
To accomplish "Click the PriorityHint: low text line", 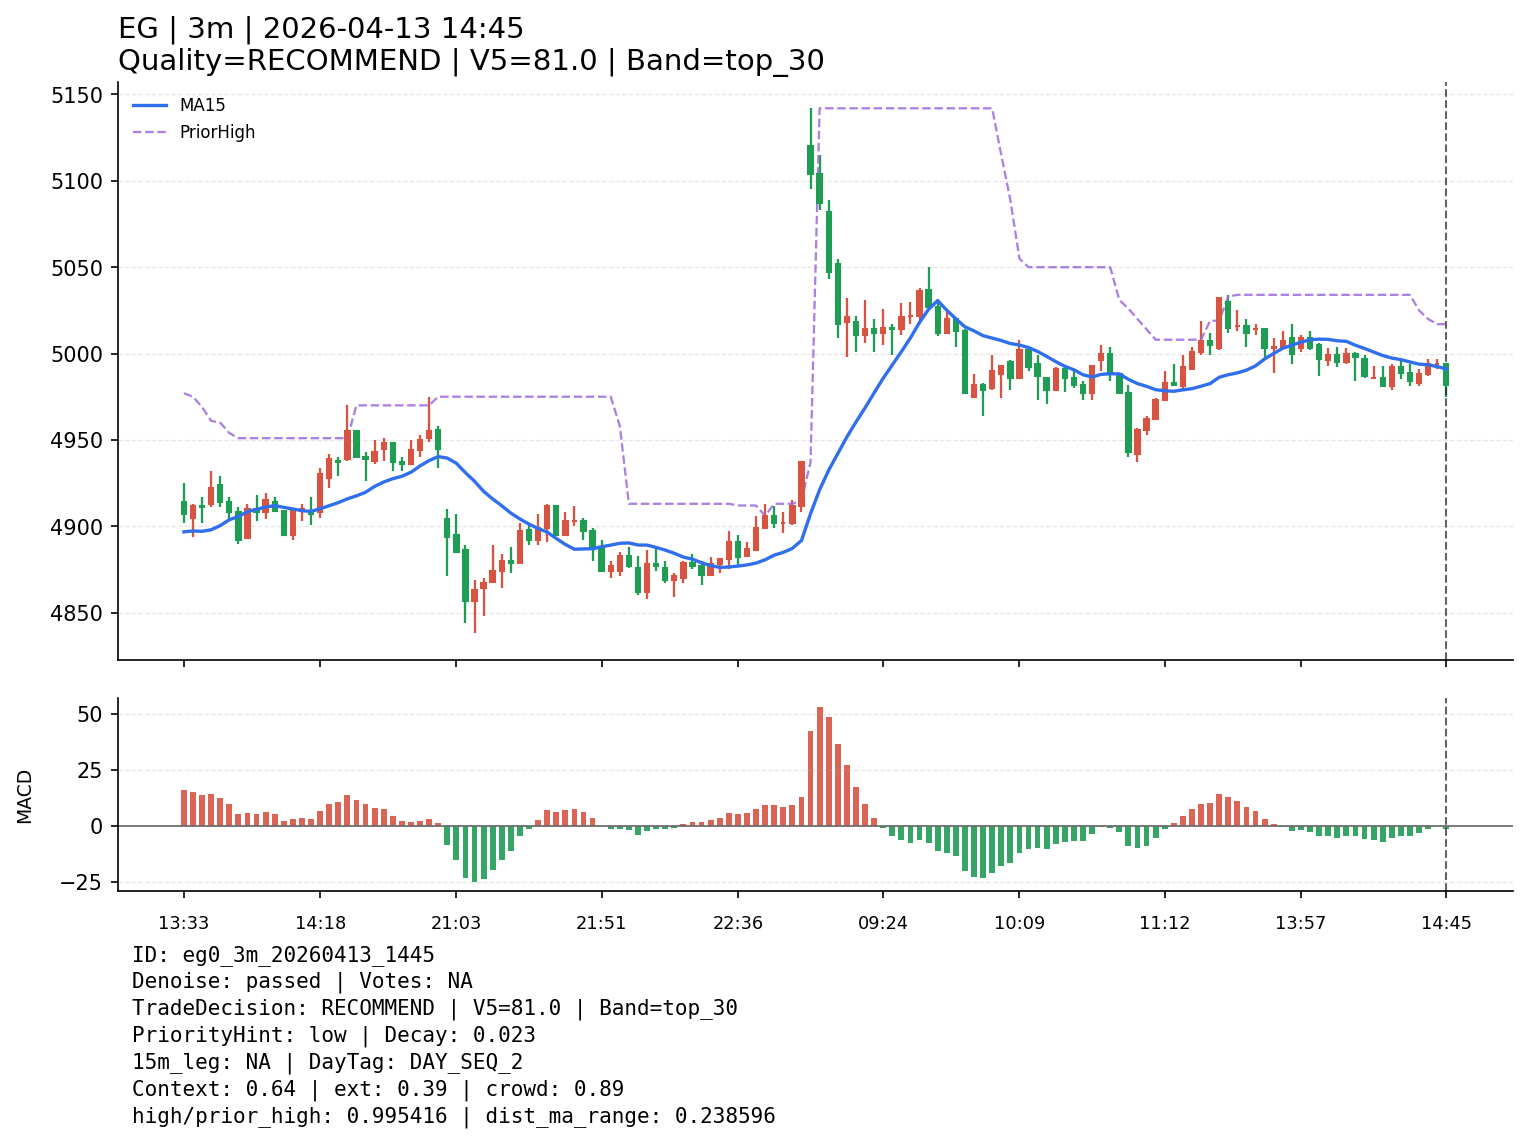I will coord(333,1035).
